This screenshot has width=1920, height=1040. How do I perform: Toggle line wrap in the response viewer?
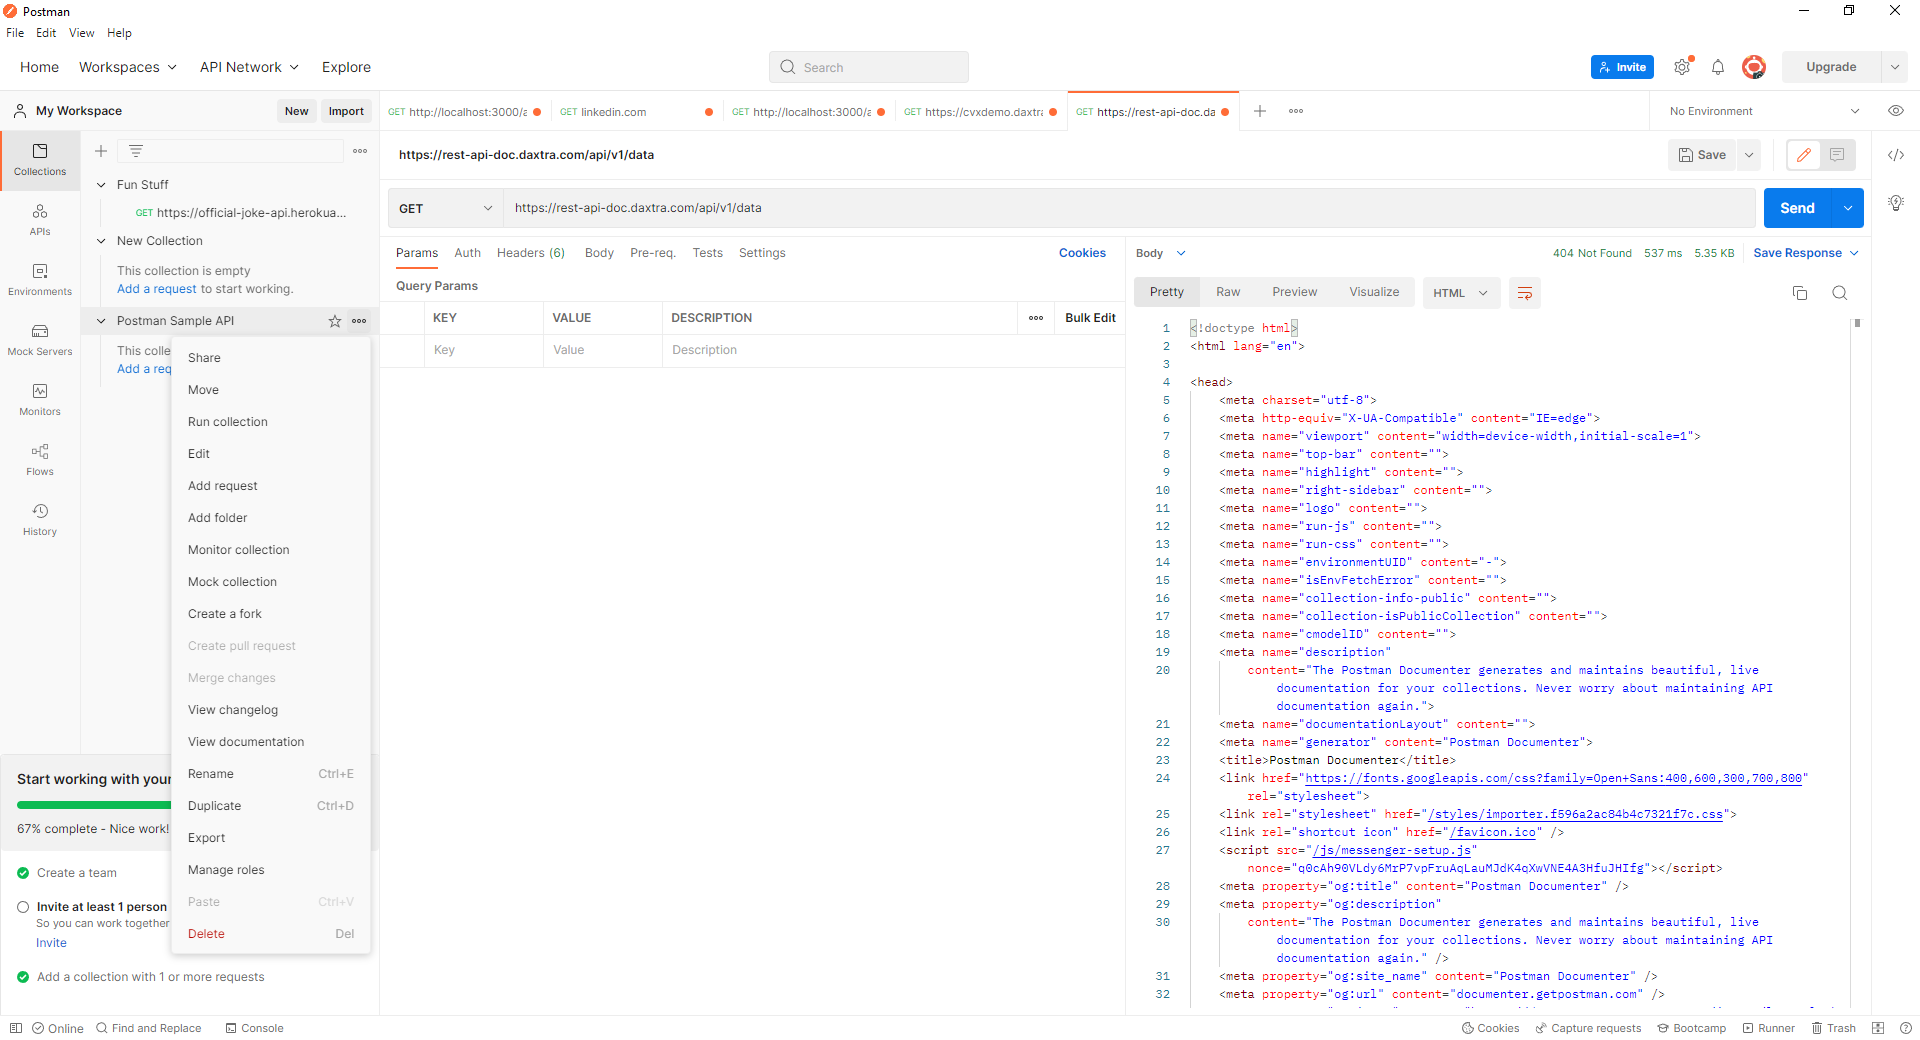pyautogui.click(x=1524, y=293)
